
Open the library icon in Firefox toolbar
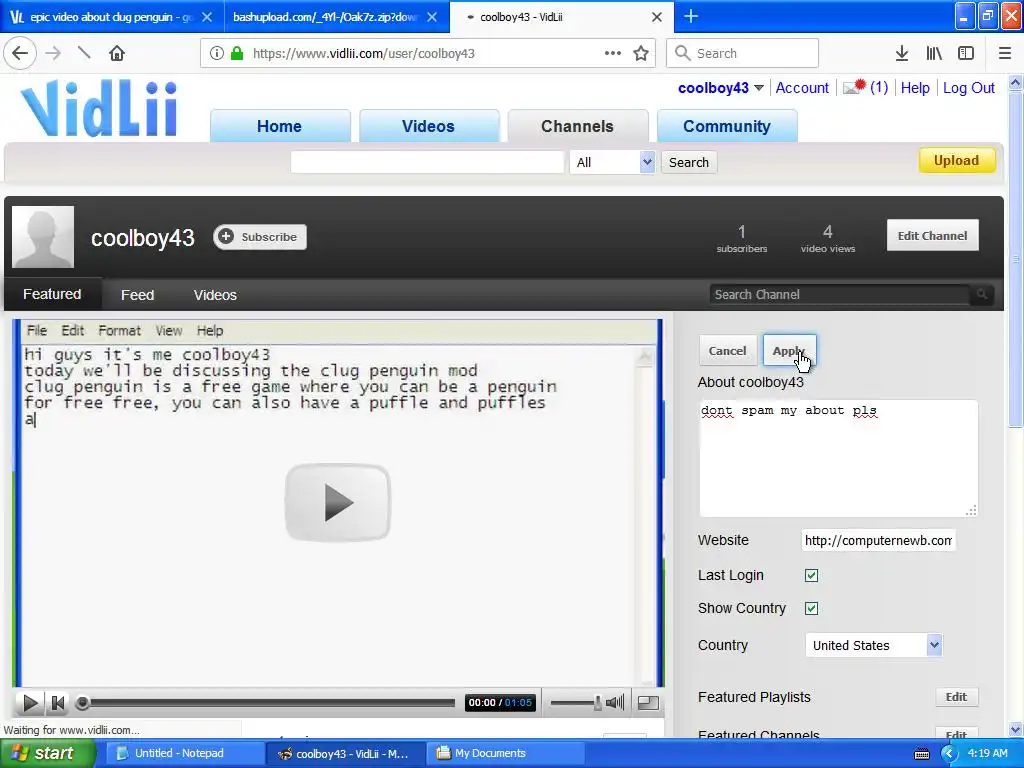coord(934,54)
